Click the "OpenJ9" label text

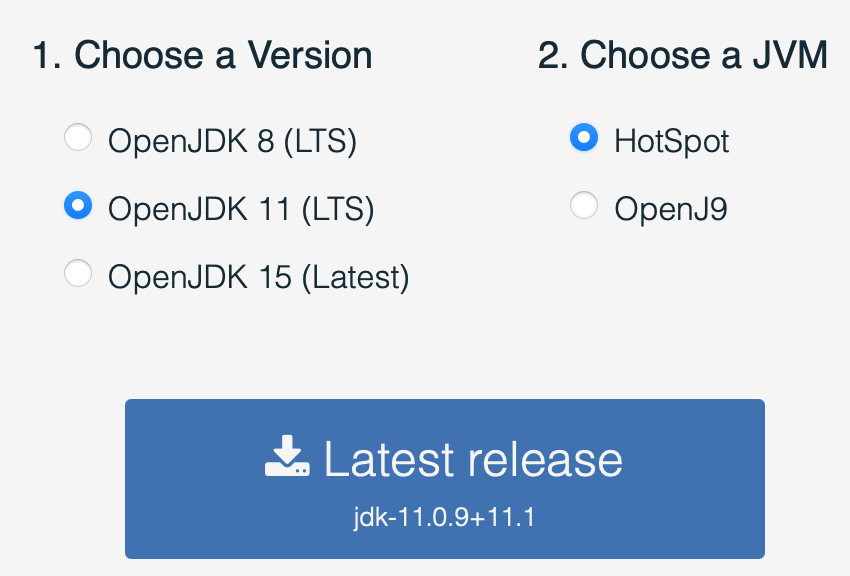(x=671, y=209)
